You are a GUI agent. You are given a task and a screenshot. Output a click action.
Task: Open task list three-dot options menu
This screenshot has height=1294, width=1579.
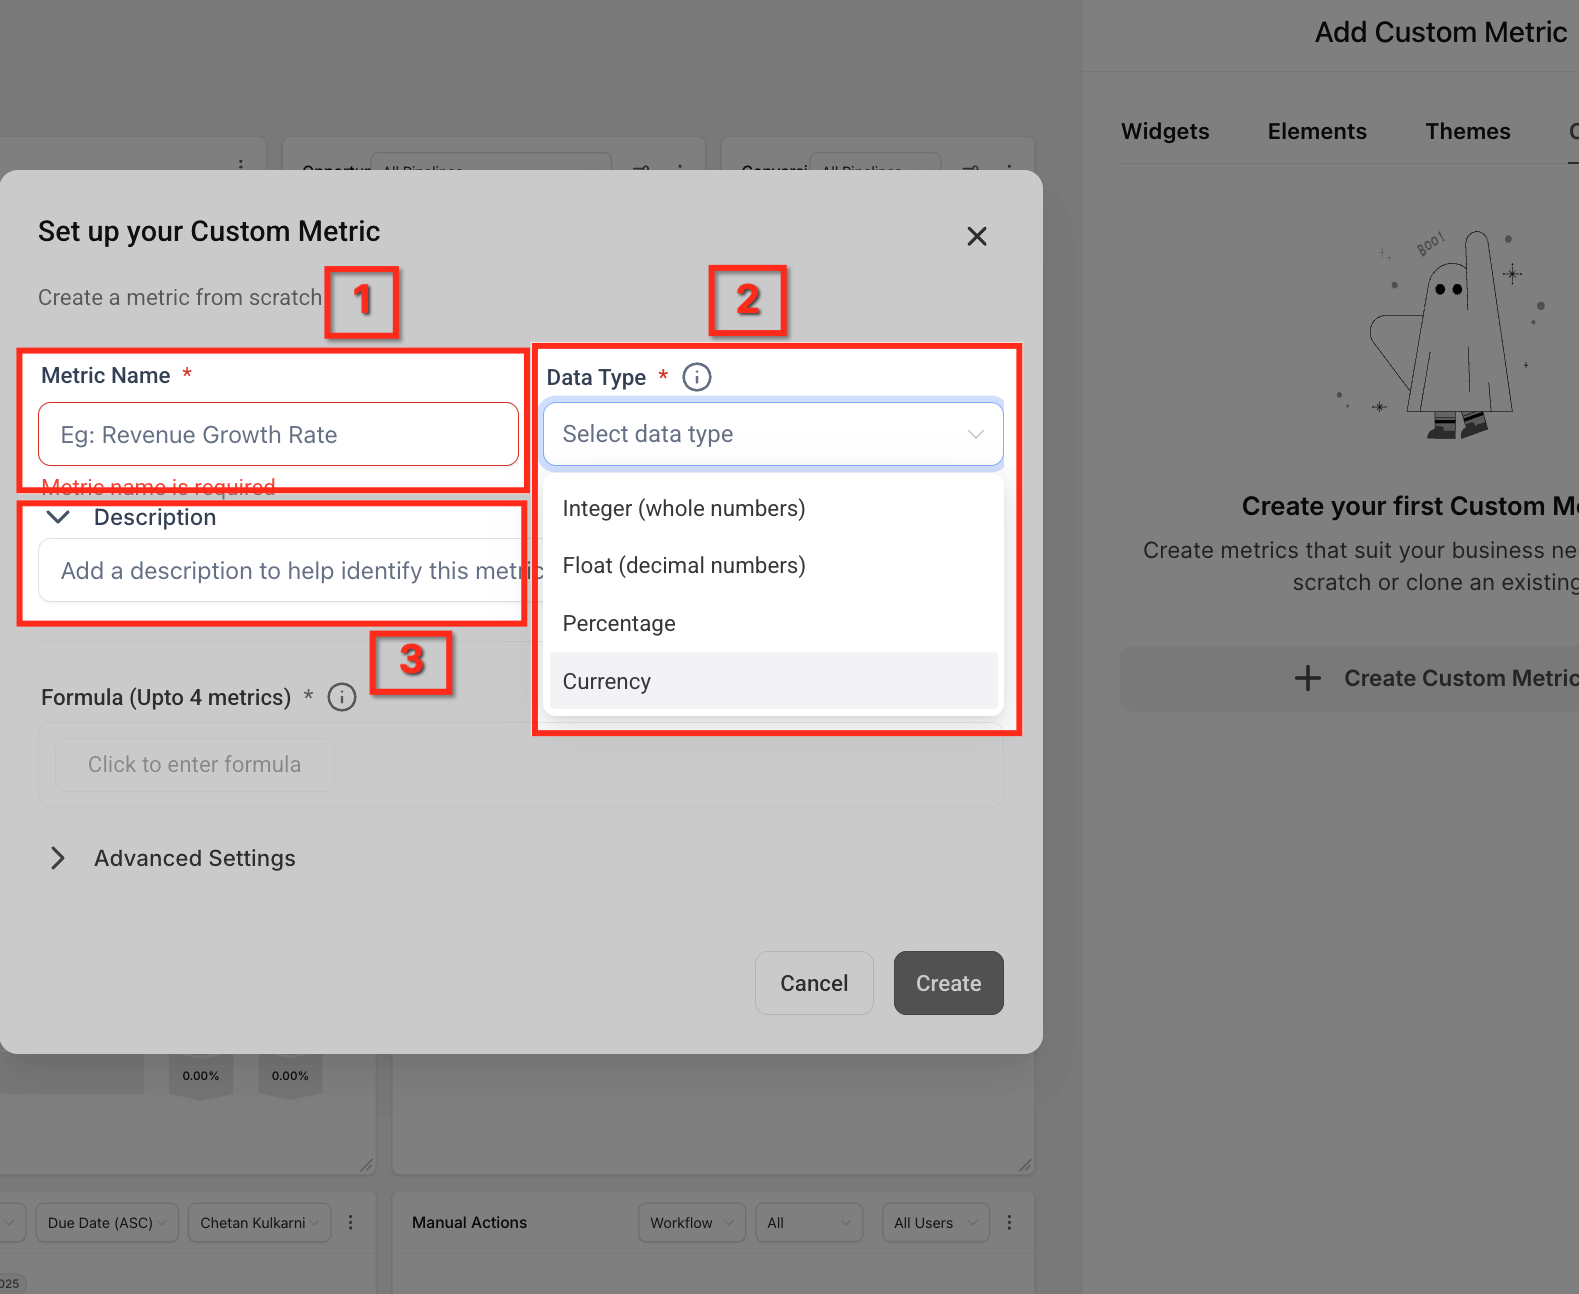click(350, 1222)
